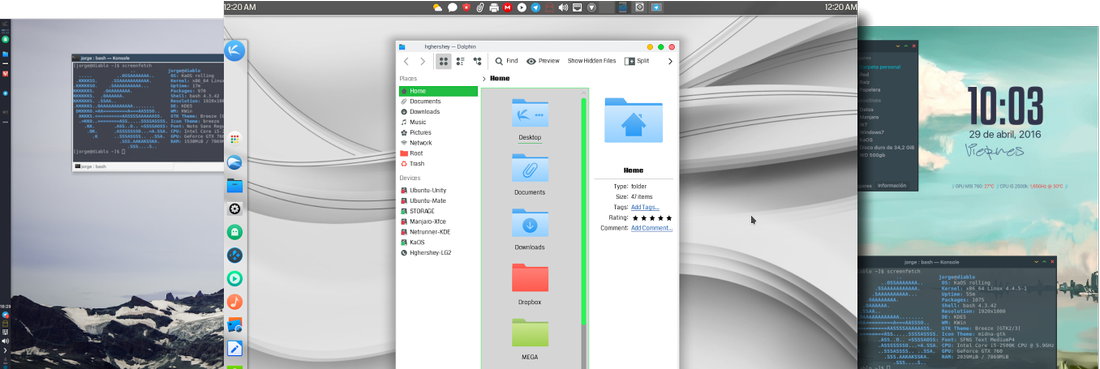The width and height of the screenshot is (1100, 369).
Task: Launch the blue file manager dock icon
Action: coord(234,186)
